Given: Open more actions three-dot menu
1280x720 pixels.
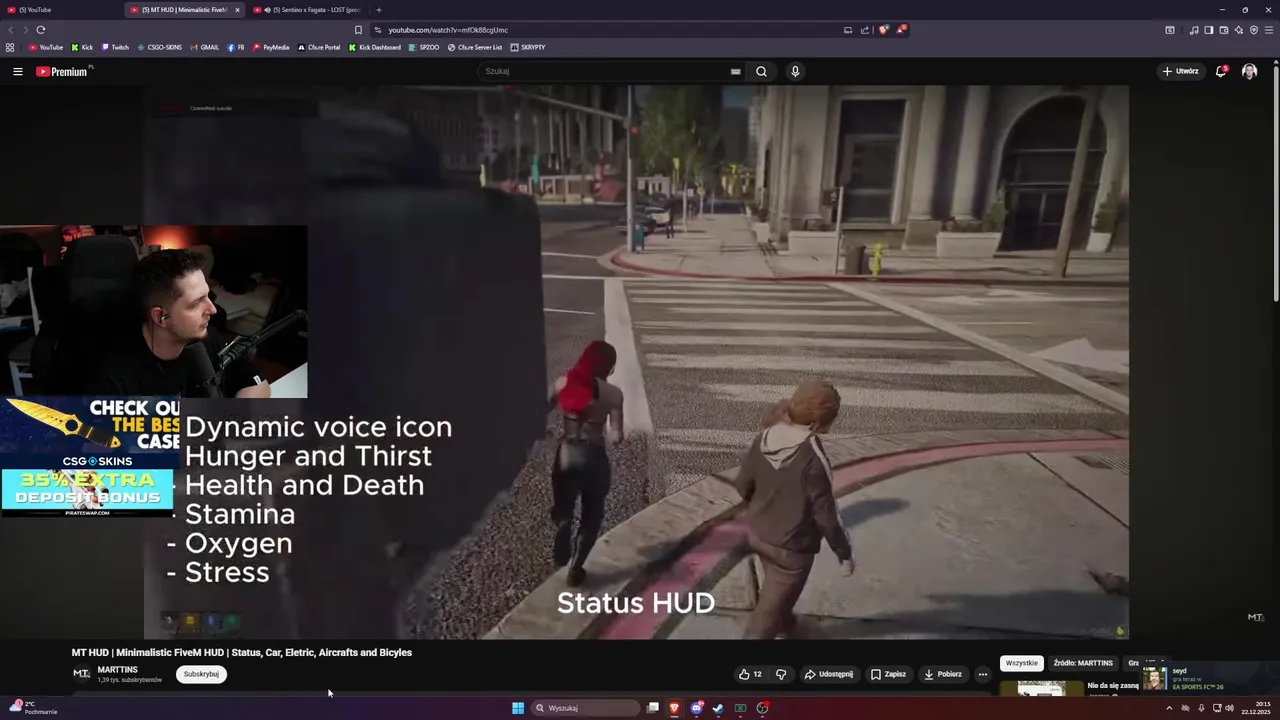Looking at the screenshot, I should (982, 674).
